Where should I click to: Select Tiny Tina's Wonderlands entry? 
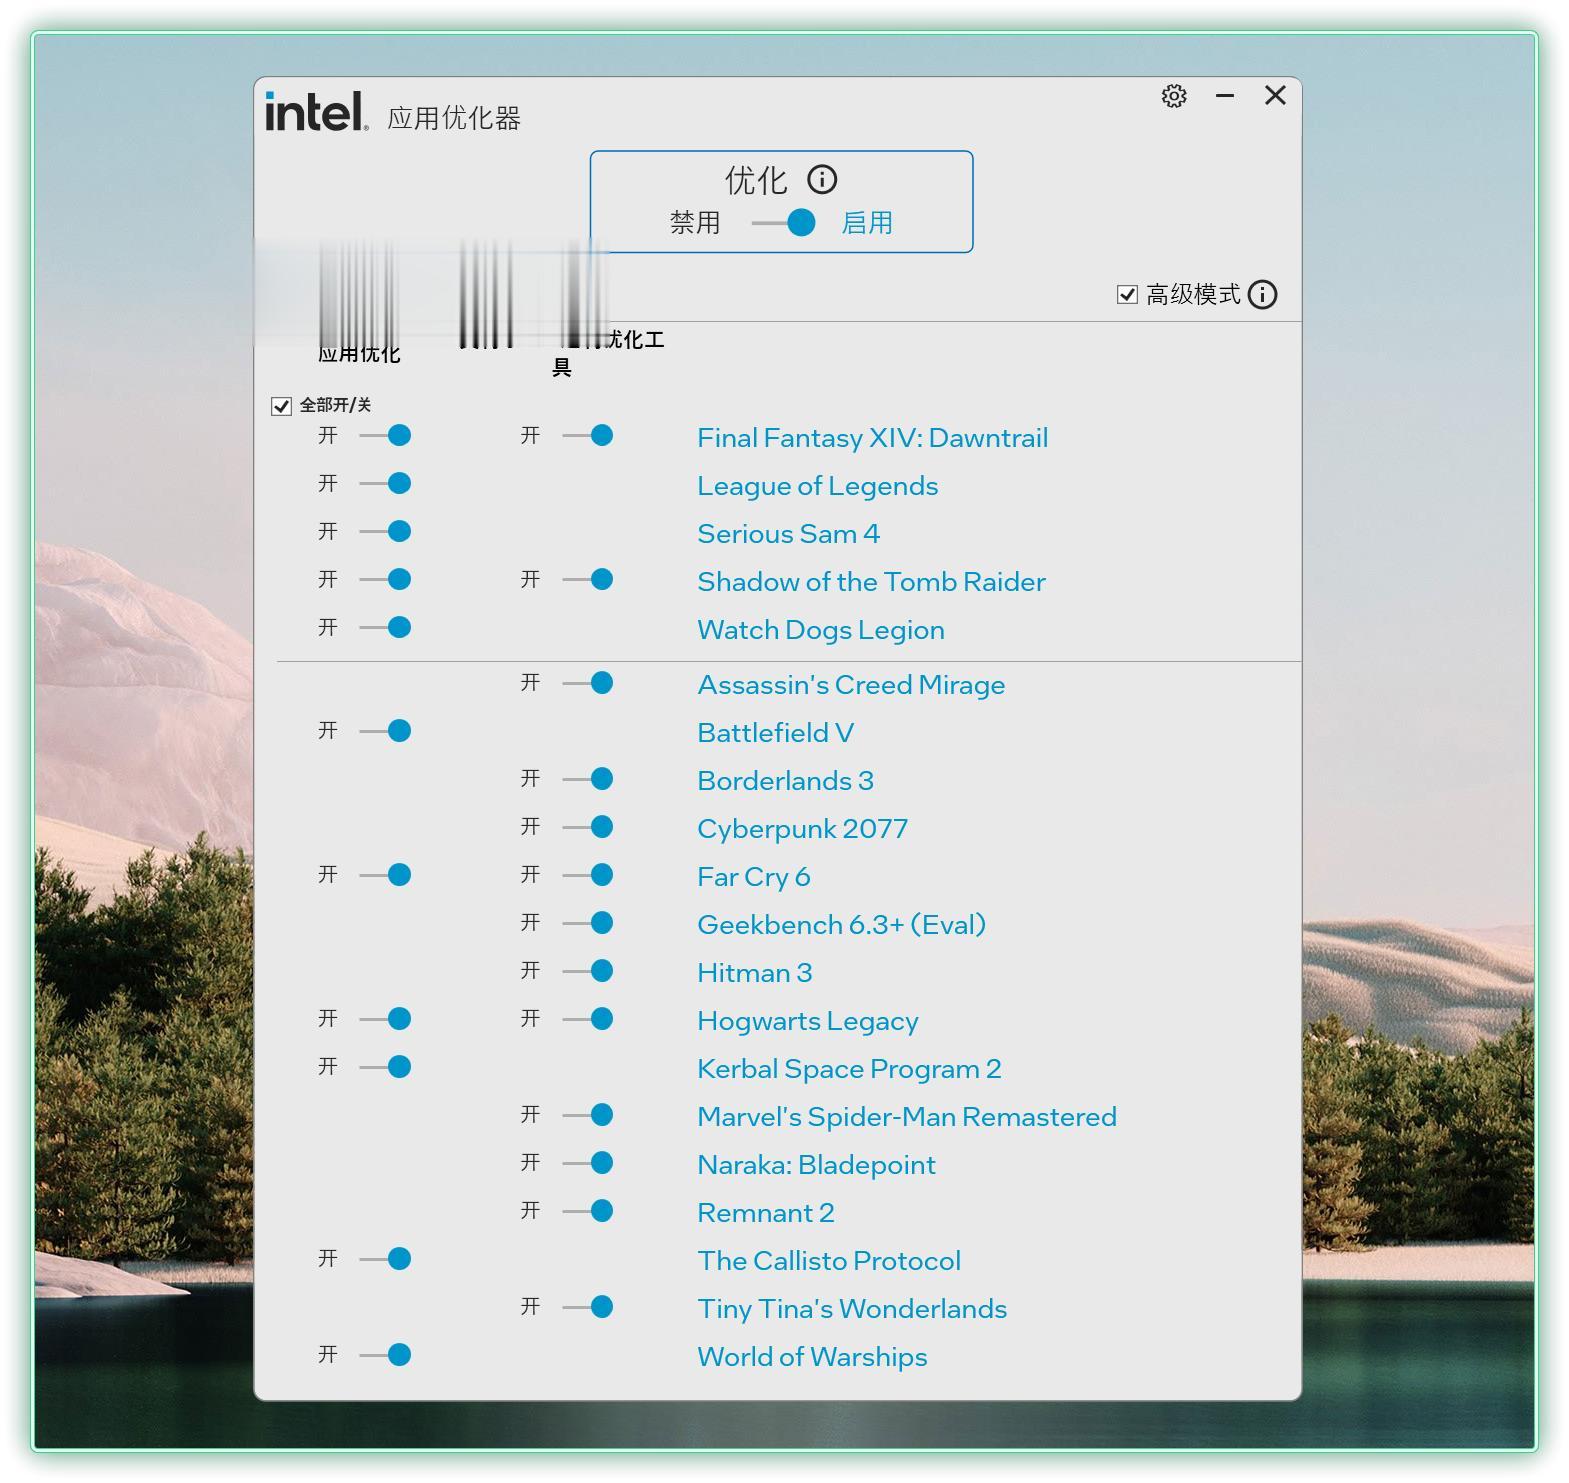tap(852, 1309)
